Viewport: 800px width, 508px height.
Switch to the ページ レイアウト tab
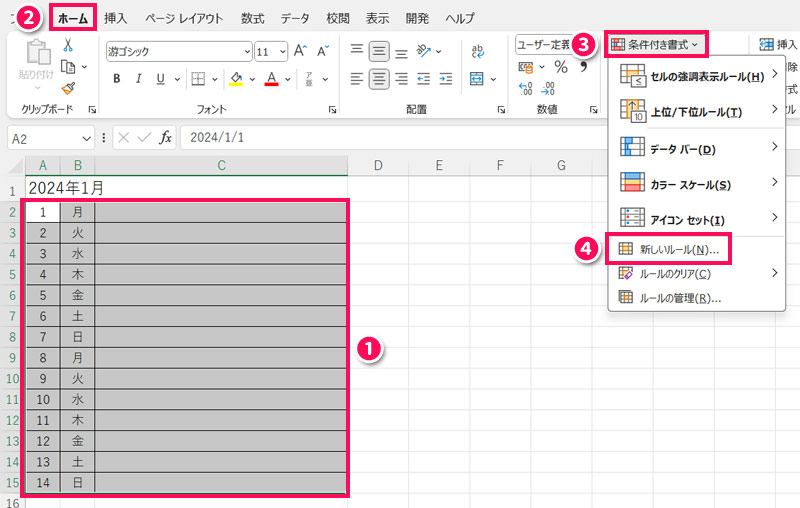184,18
